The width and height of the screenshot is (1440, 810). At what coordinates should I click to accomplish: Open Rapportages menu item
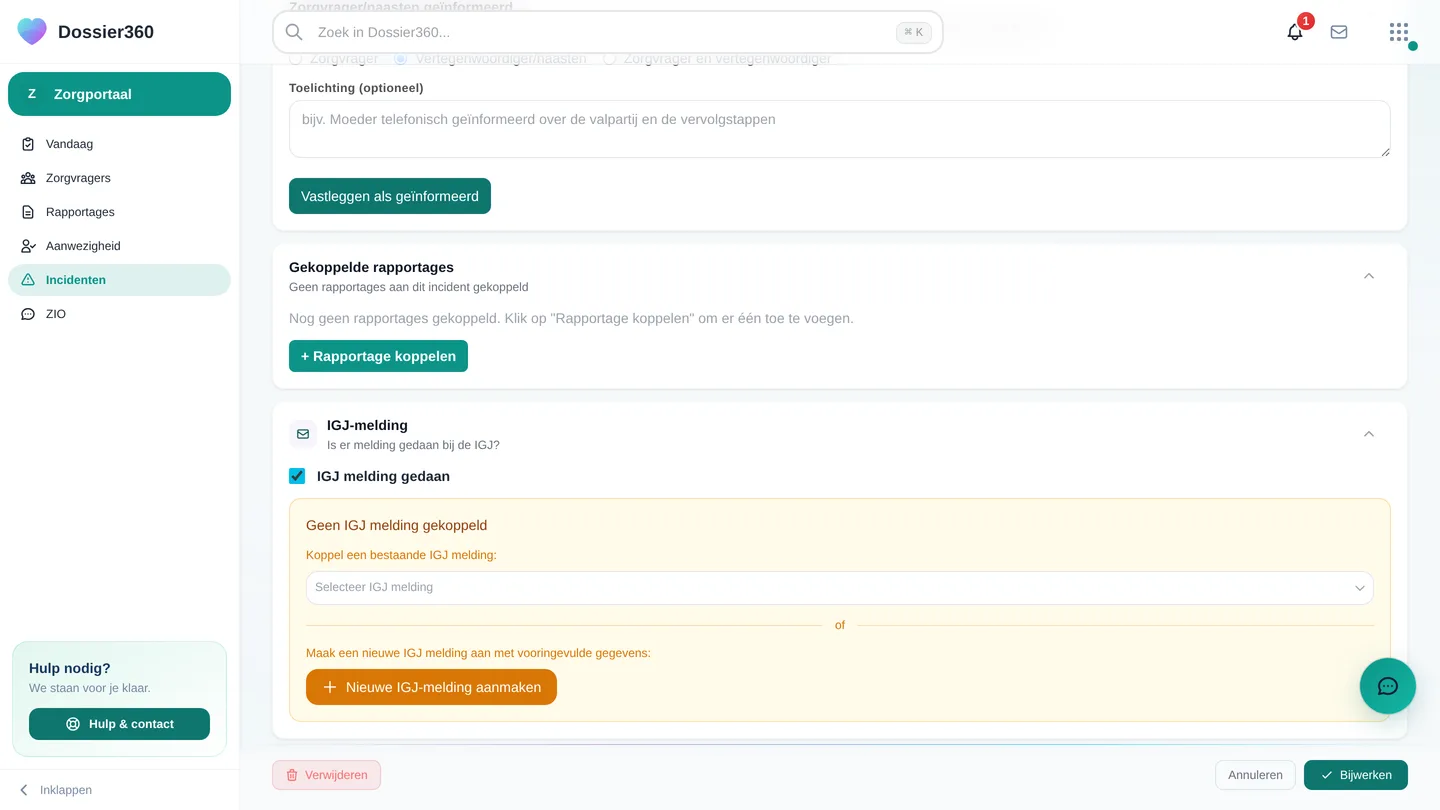[119, 212]
